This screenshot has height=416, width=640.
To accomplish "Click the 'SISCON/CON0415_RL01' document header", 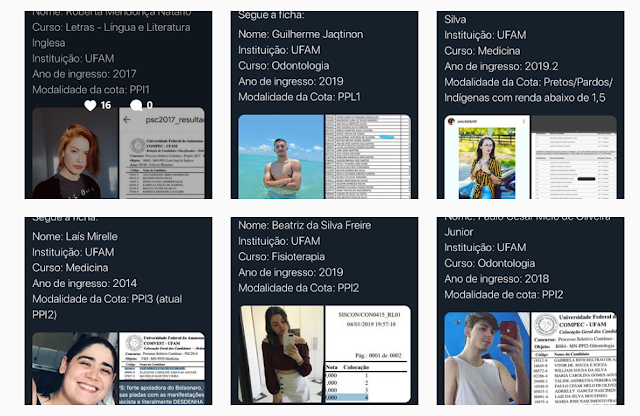I will (369, 315).
